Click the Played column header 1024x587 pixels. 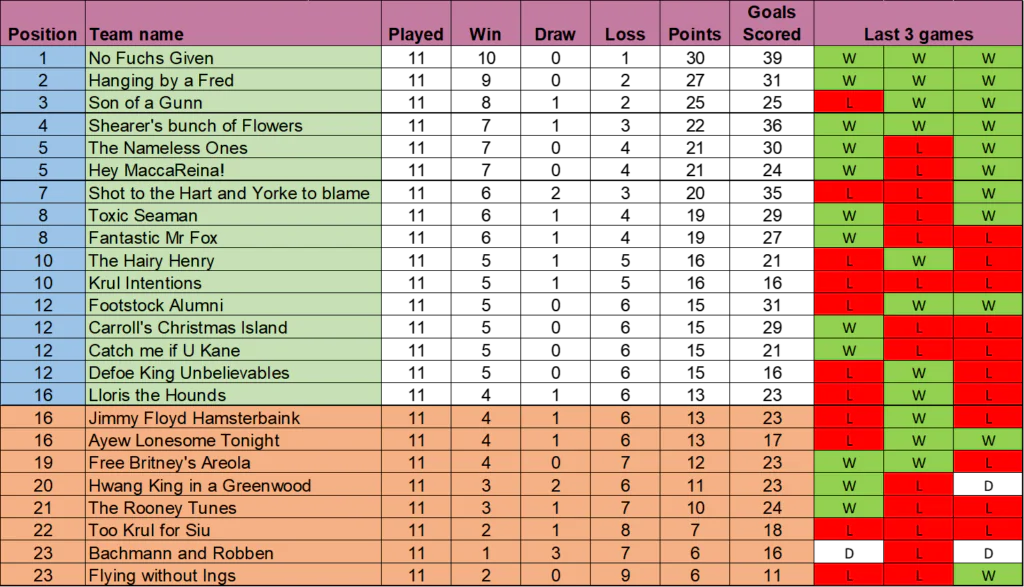pyautogui.click(x=416, y=34)
